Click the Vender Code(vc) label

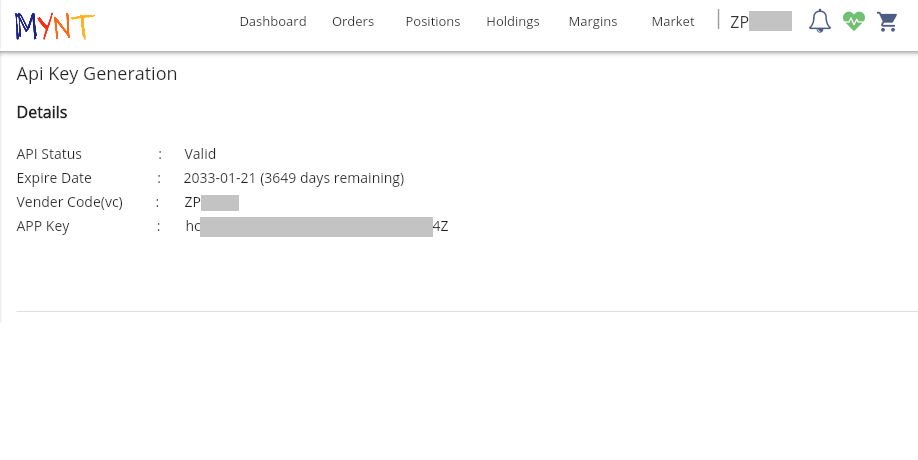[69, 202]
